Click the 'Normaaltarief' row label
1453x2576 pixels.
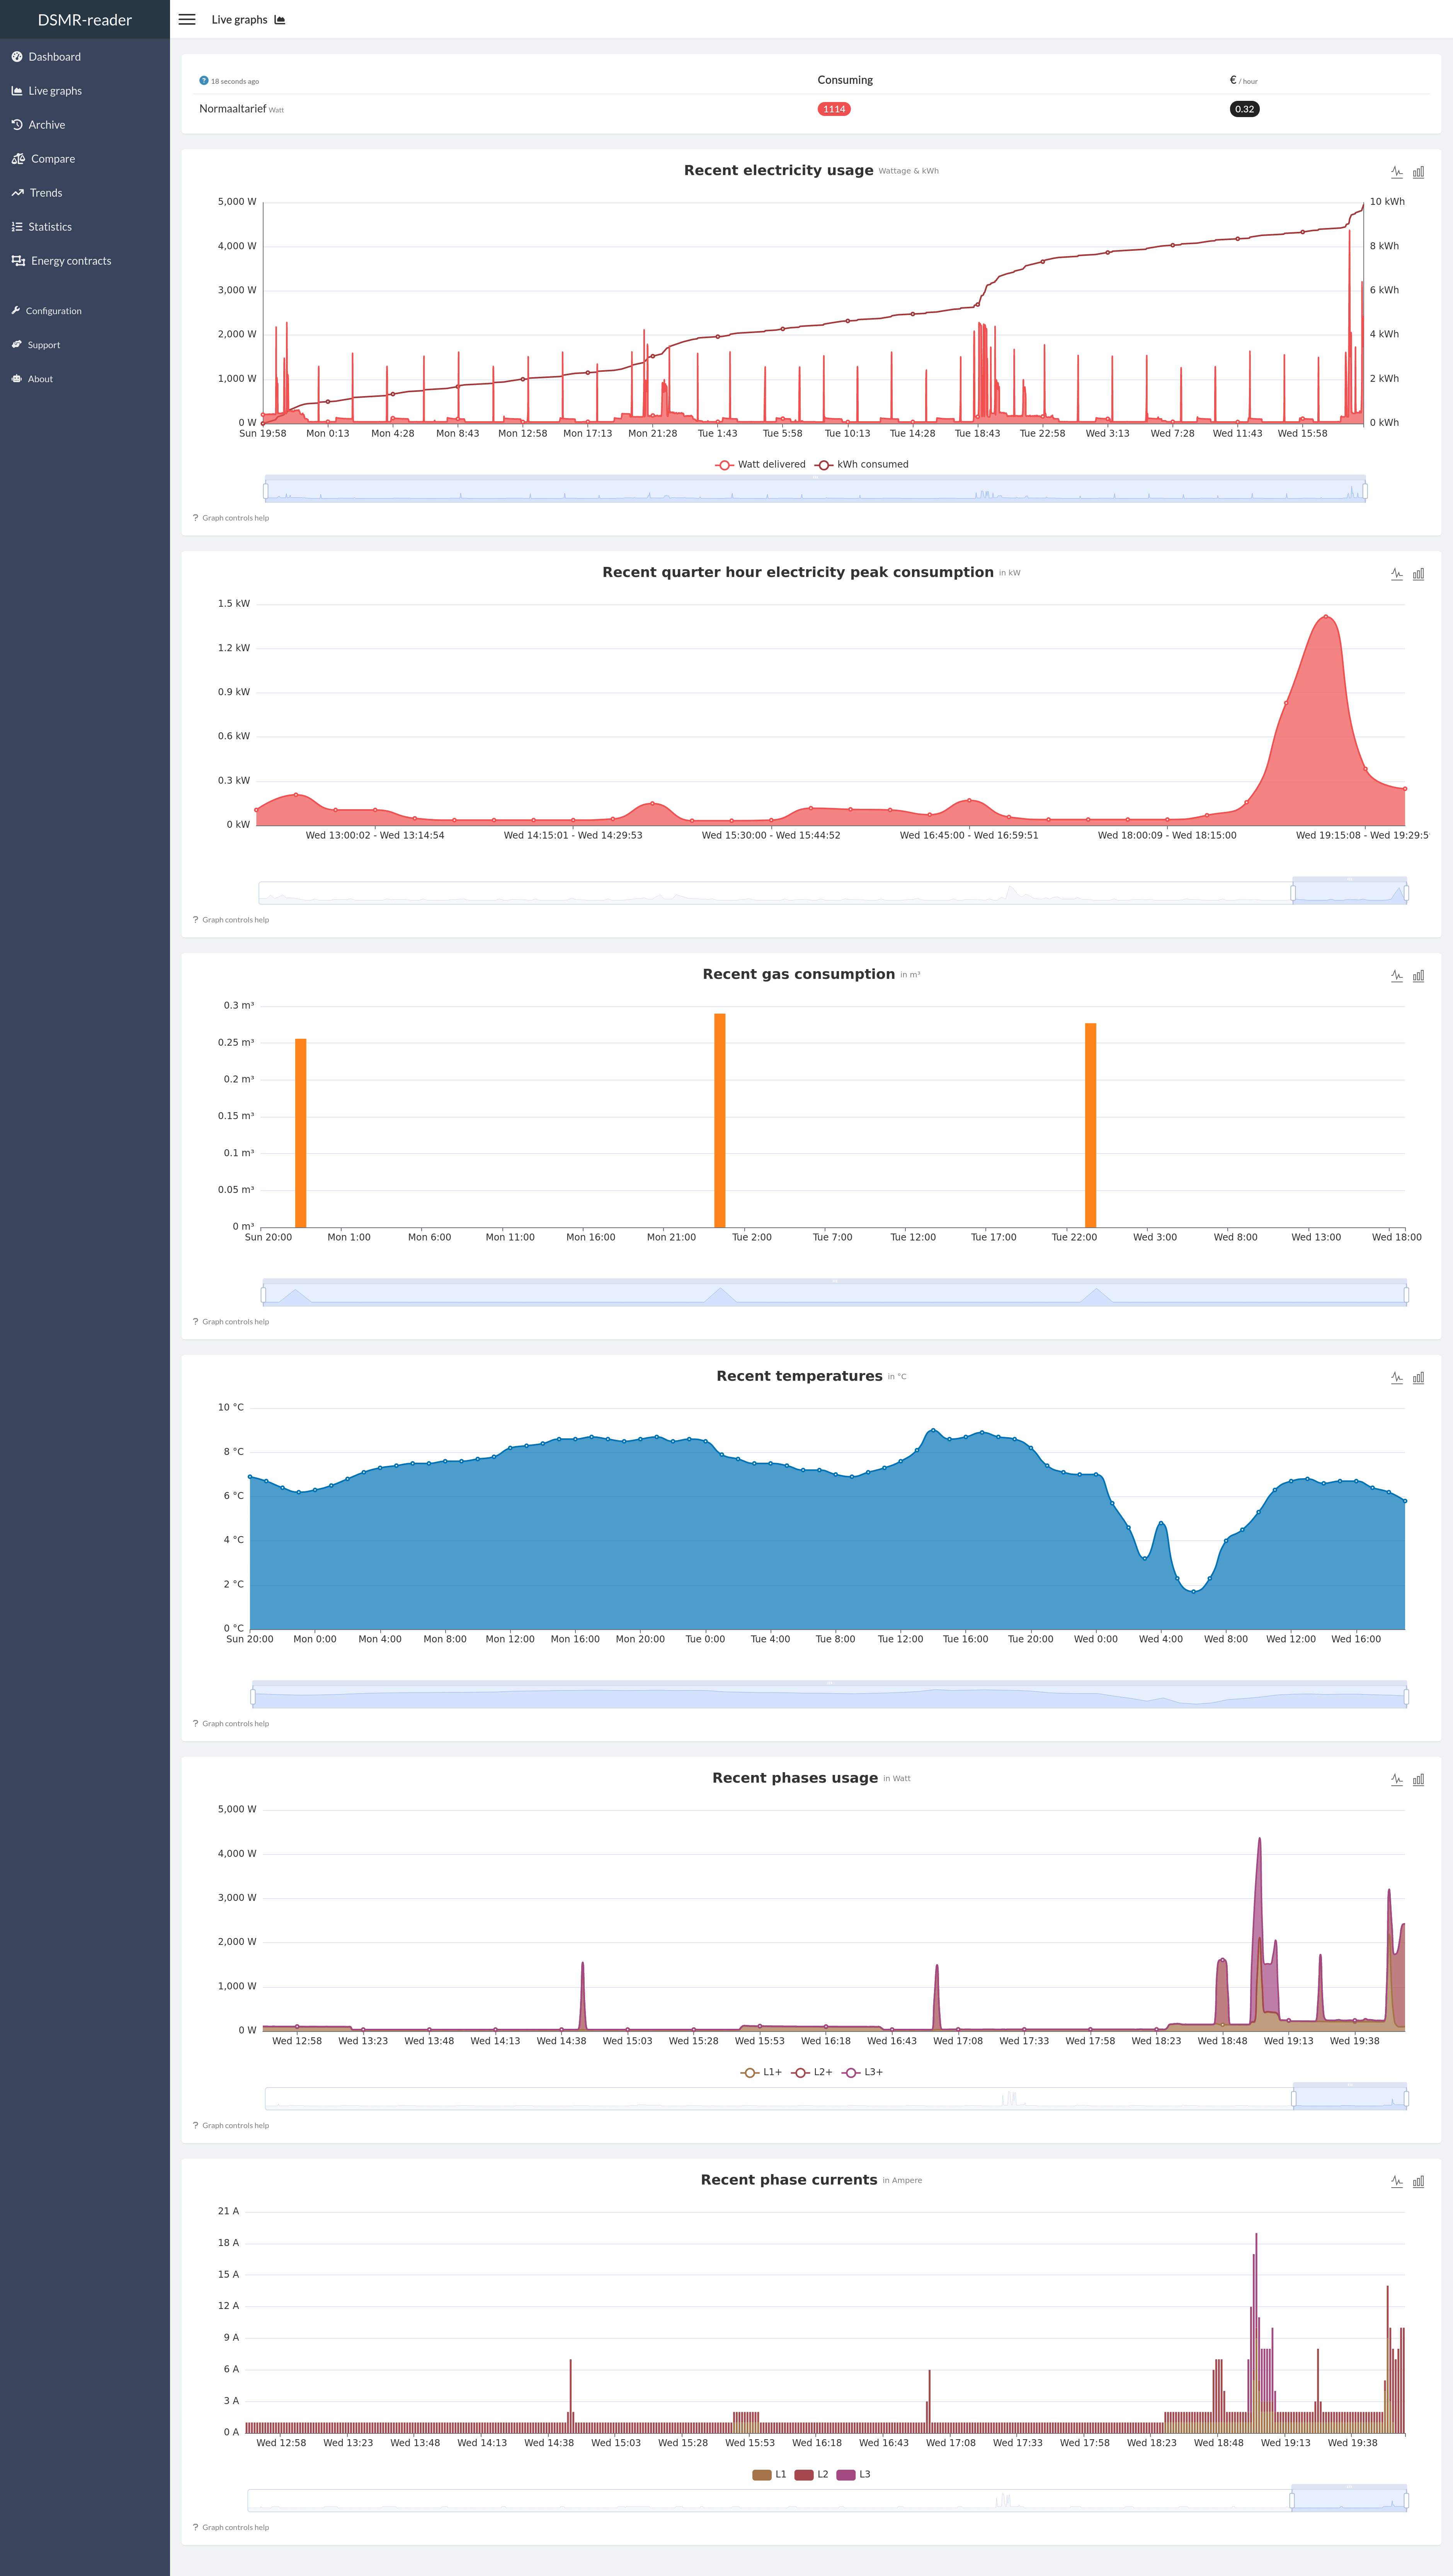233,109
